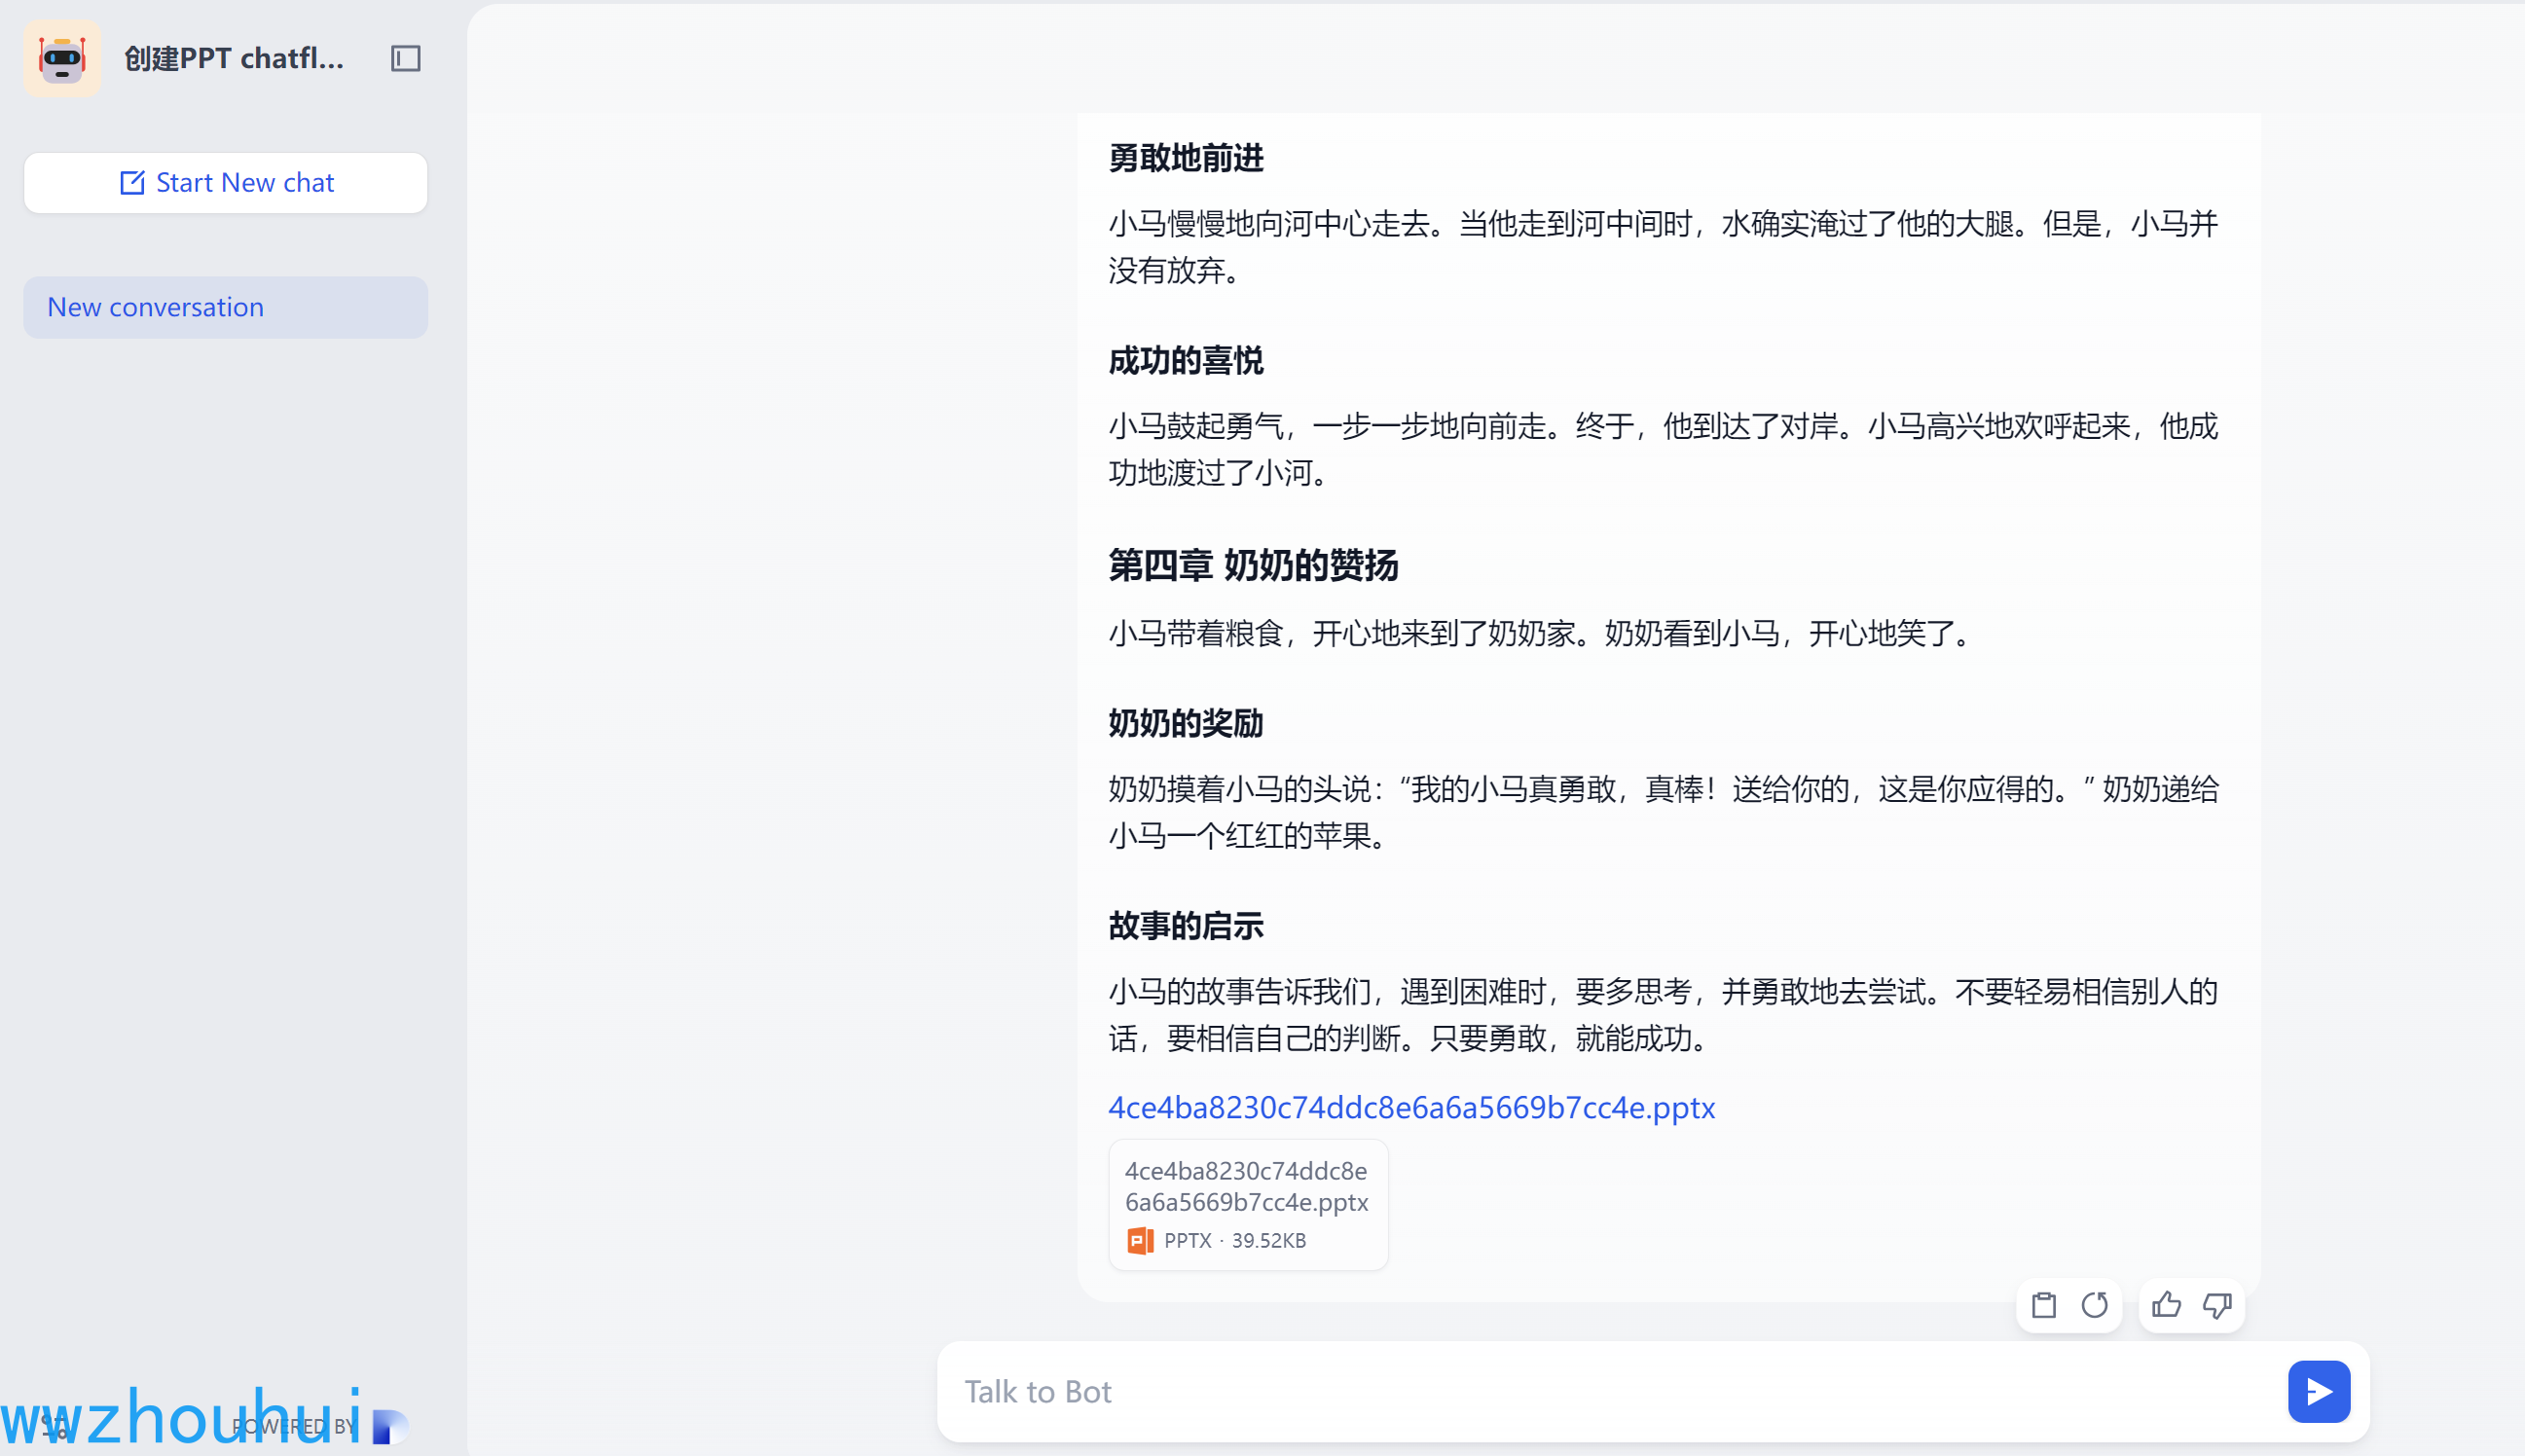Click the orange PowerPoint file icon
Screen dimensions: 2525x1456
[1140, 1240]
